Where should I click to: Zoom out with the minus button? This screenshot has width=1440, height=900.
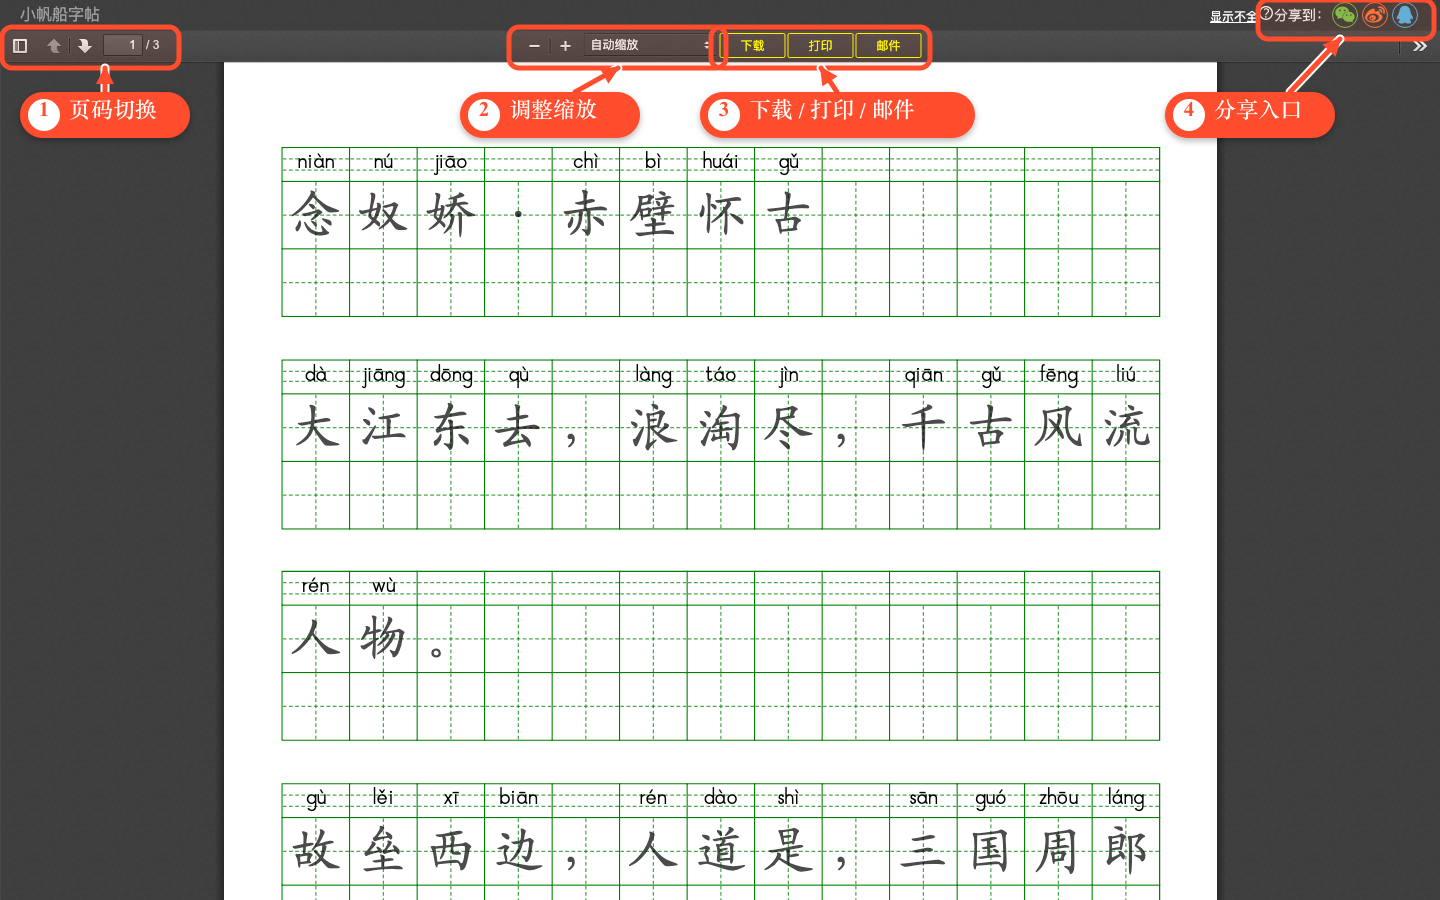pyautogui.click(x=534, y=46)
